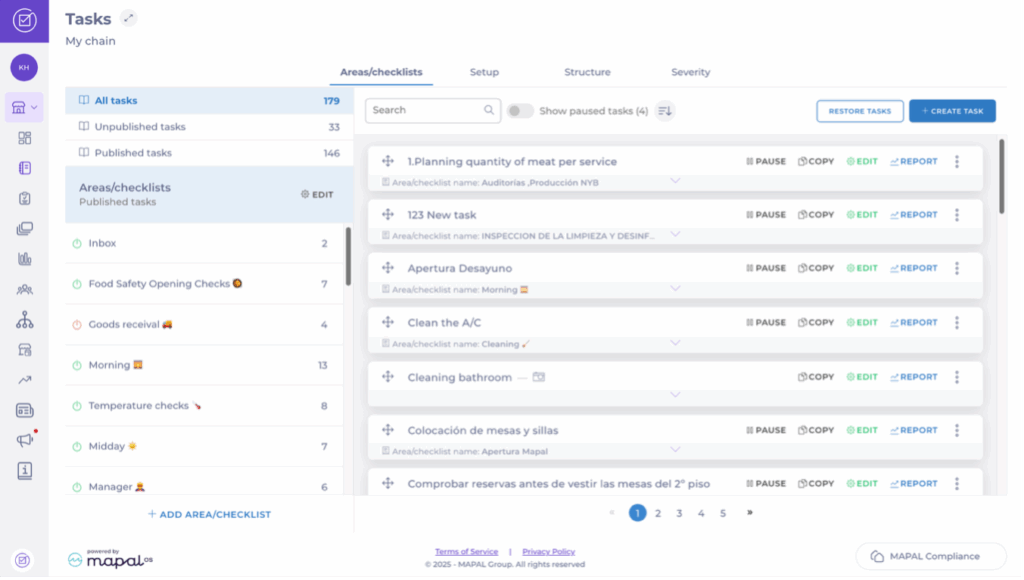This screenshot has width=1024, height=580.
Task: Open the store dropdown in left sidebar
Action: [x=25, y=107]
